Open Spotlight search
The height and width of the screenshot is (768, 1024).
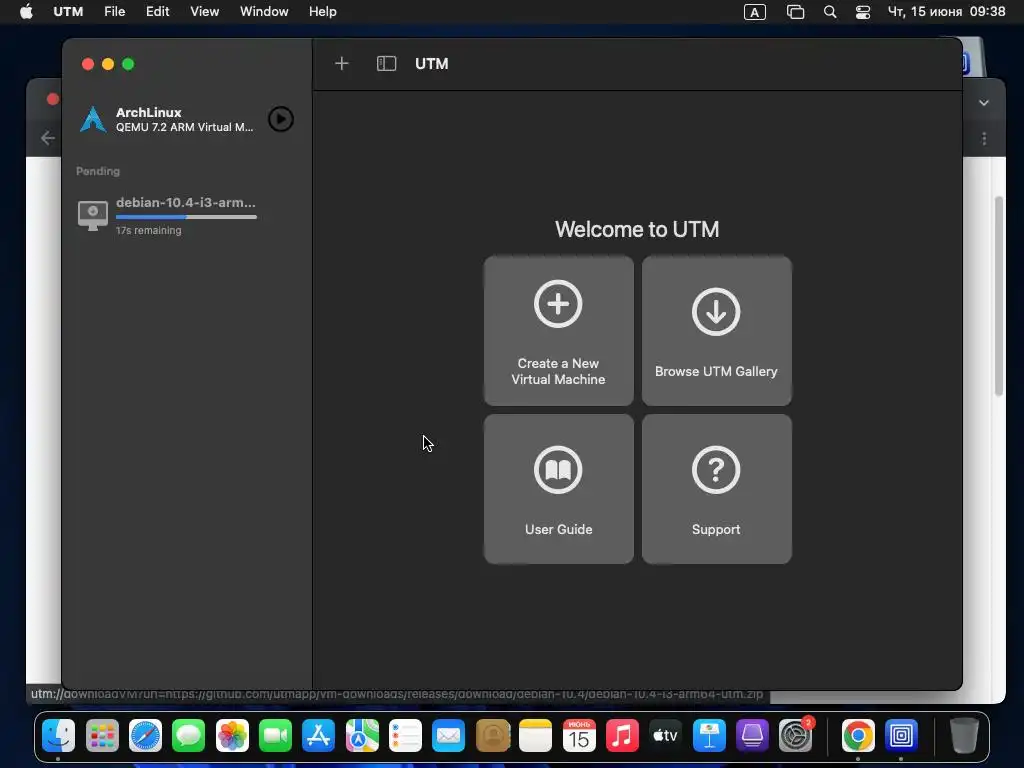pos(830,12)
